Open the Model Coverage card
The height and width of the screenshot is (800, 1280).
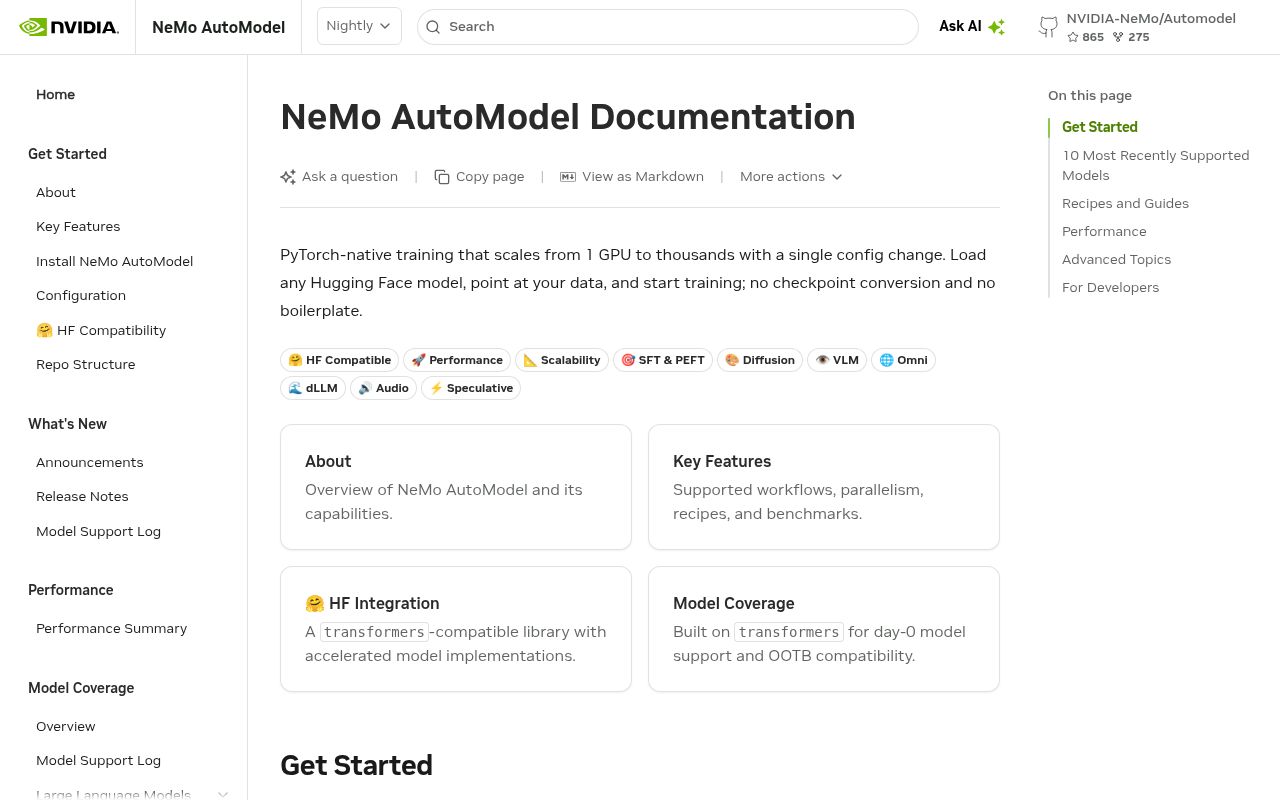(824, 629)
